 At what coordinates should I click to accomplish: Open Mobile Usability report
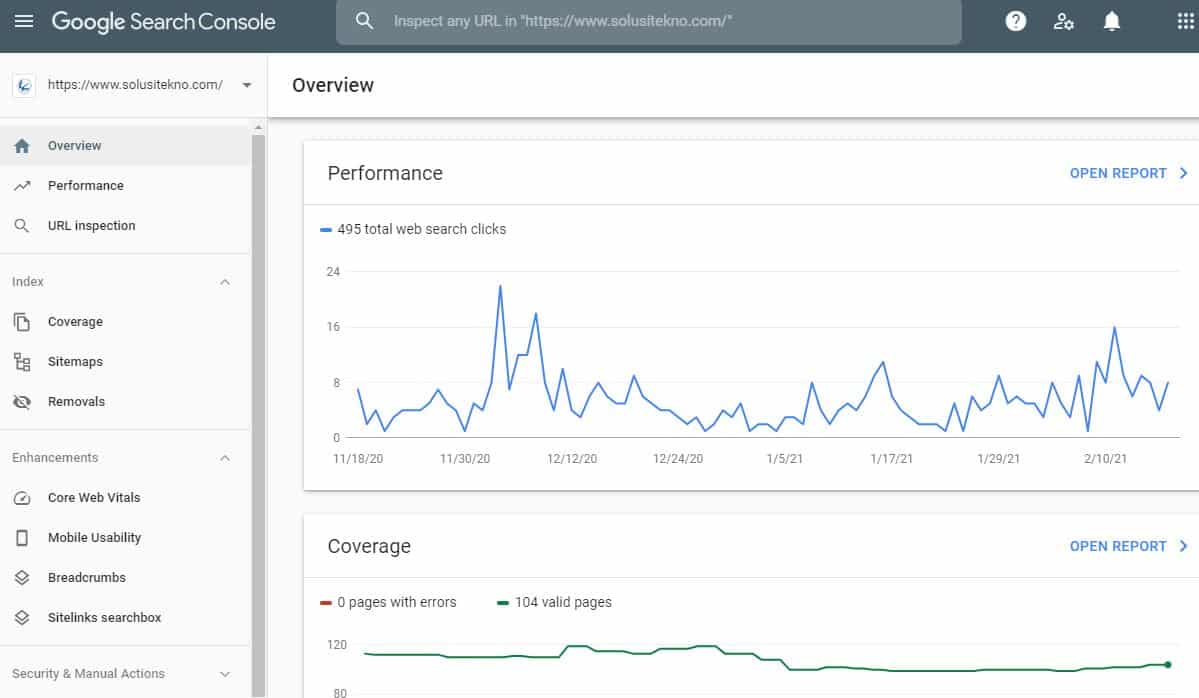(125, 537)
